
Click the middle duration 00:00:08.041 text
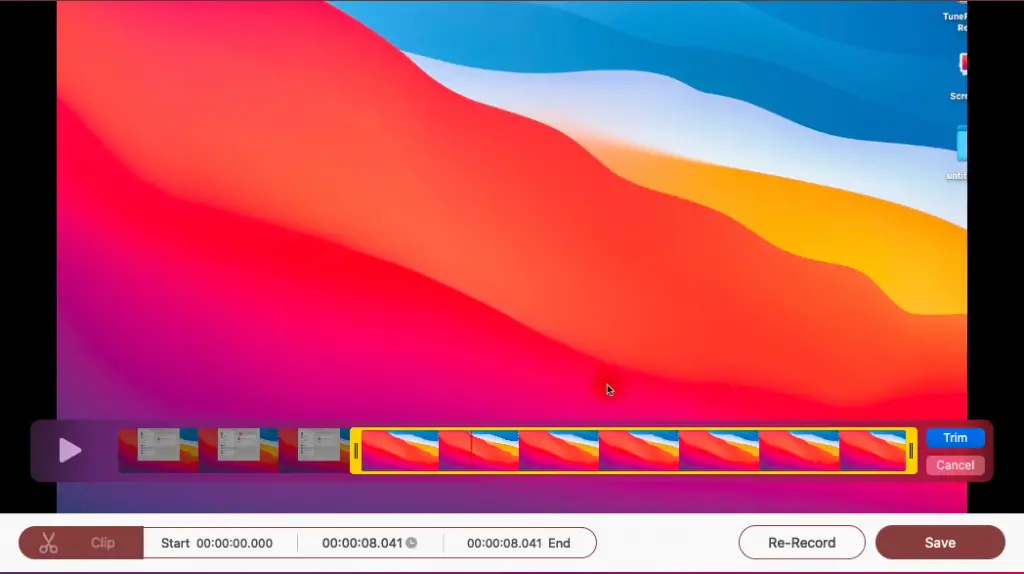[362, 543]
